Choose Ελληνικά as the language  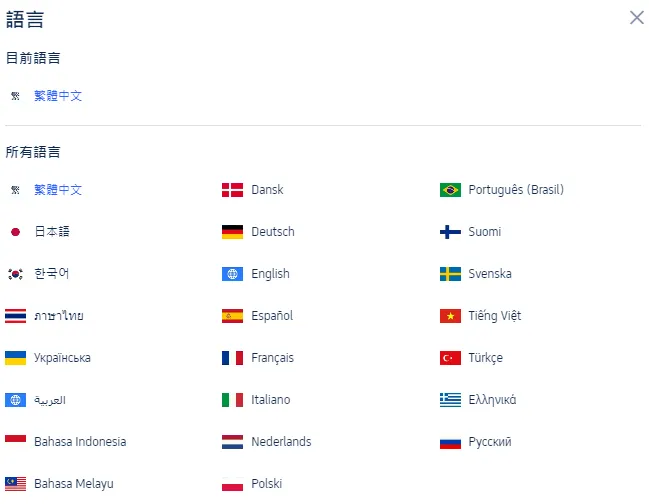pos(492,400)
